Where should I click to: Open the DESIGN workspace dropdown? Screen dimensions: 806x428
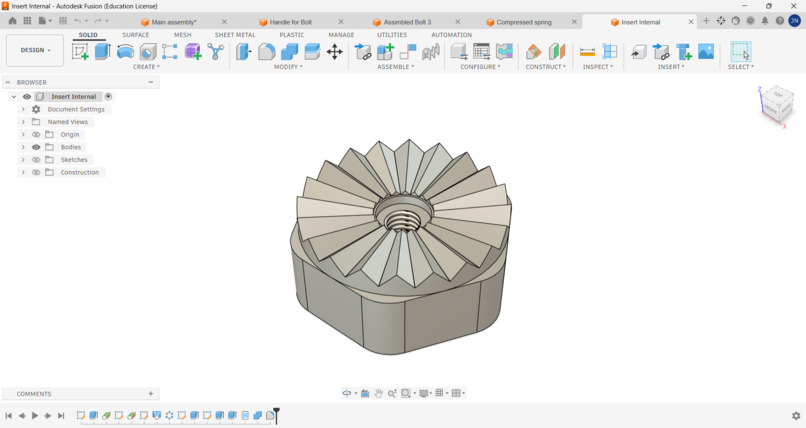[35, 50]
